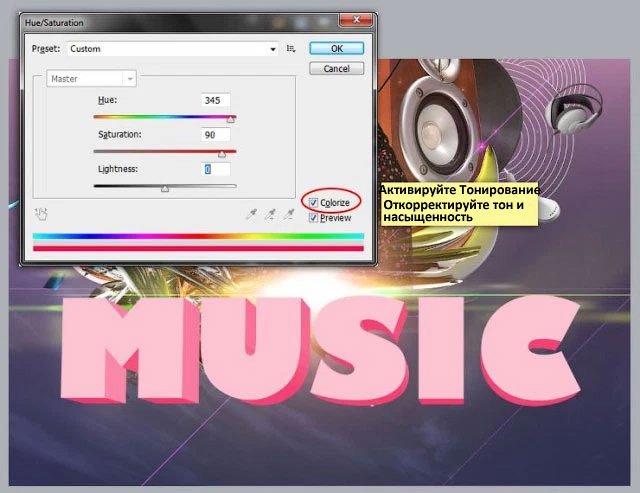
Task: Close the Hue/Saturation dialog window
Action: coord(356,19)
